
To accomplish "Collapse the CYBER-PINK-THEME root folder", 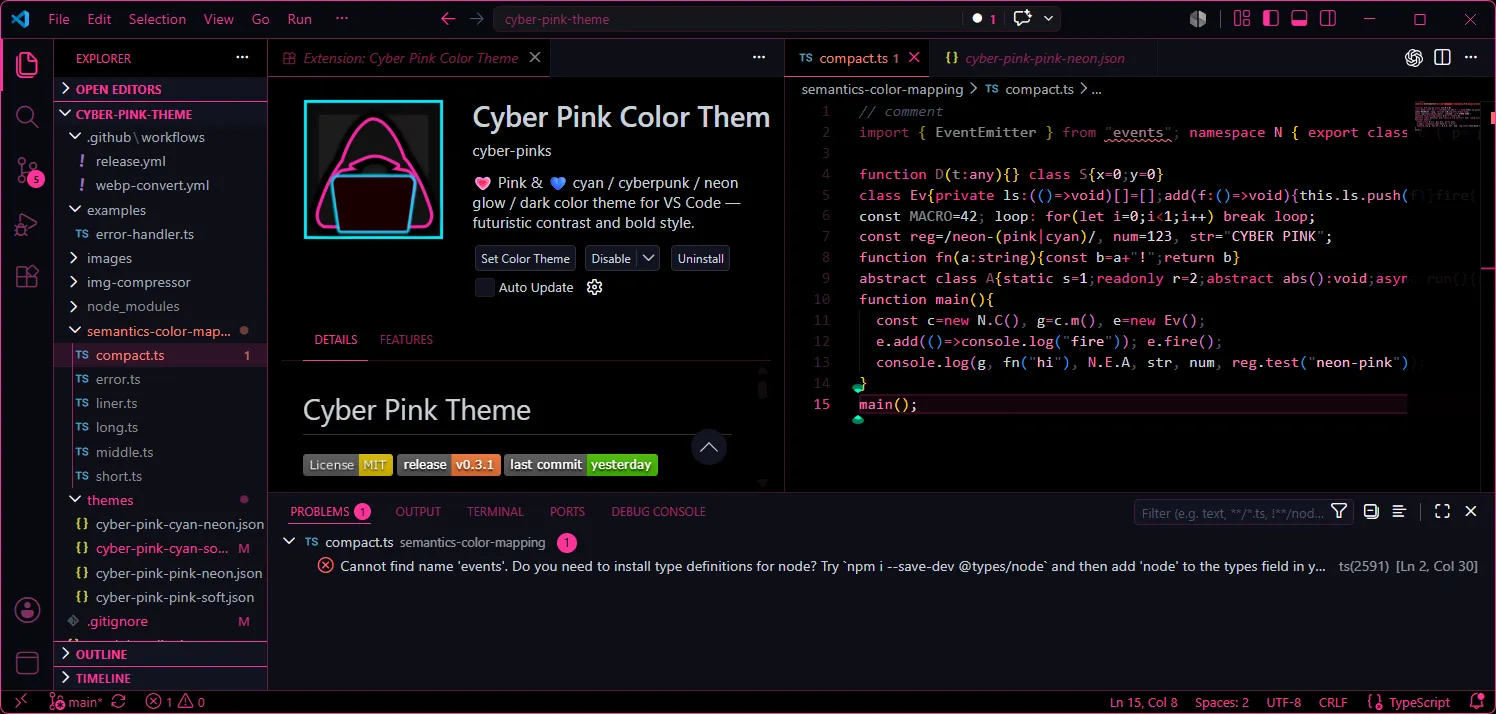I will [x=160, y=114].
